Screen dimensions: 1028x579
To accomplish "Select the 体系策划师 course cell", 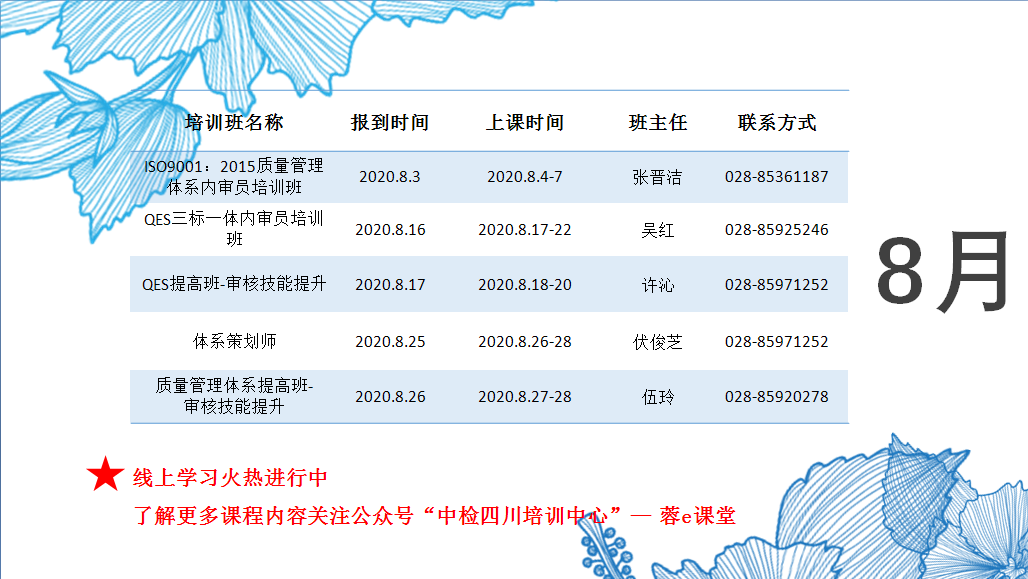I will [234, 341].
